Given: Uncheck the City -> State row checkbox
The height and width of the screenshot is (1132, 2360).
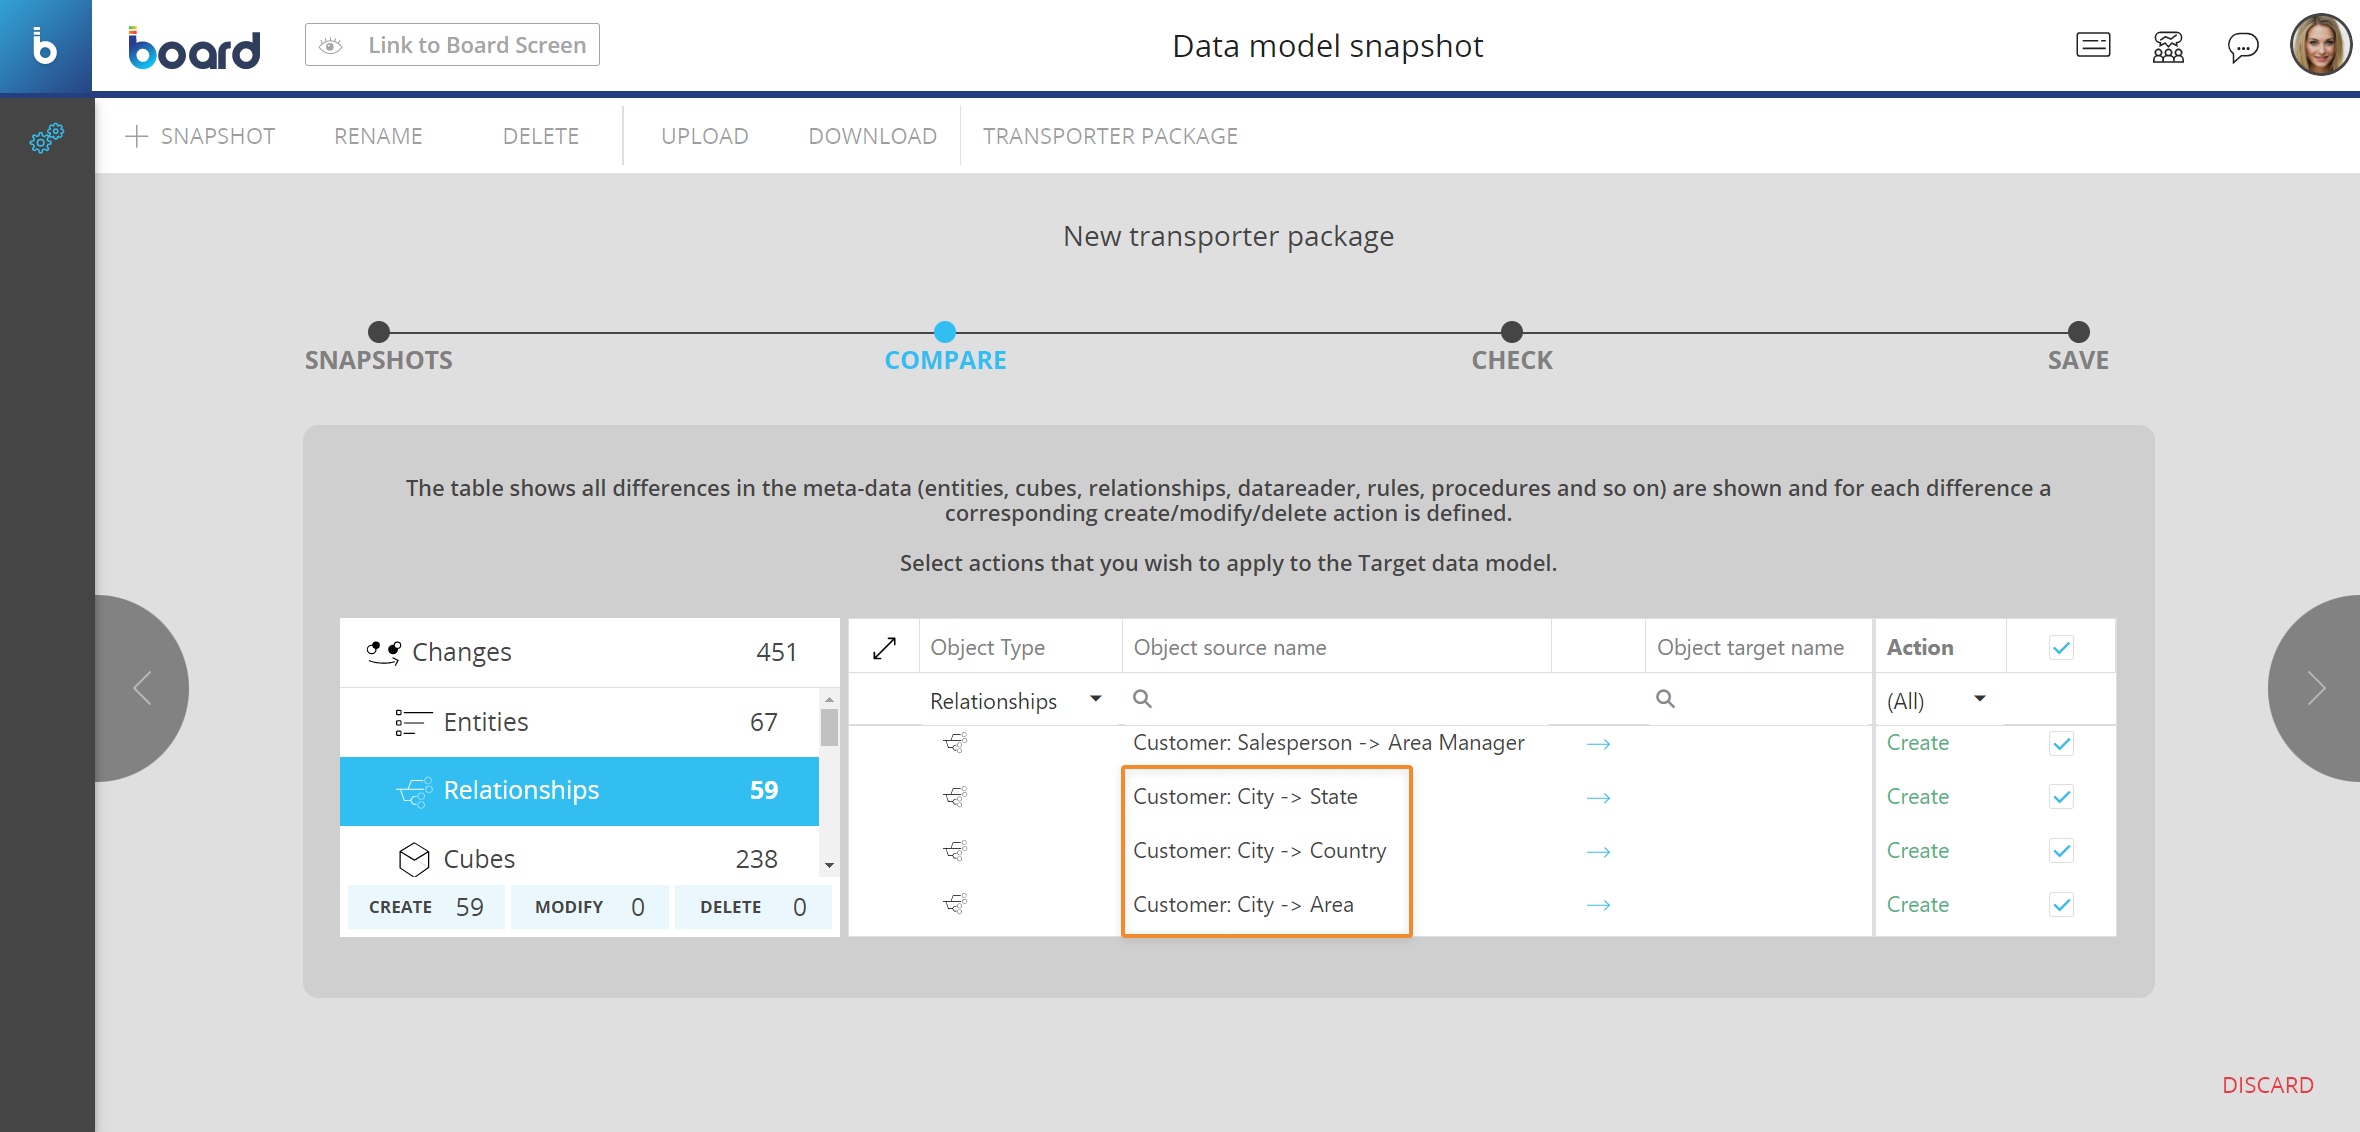Looking at the screenshot, I should [x=2061, y=797].
